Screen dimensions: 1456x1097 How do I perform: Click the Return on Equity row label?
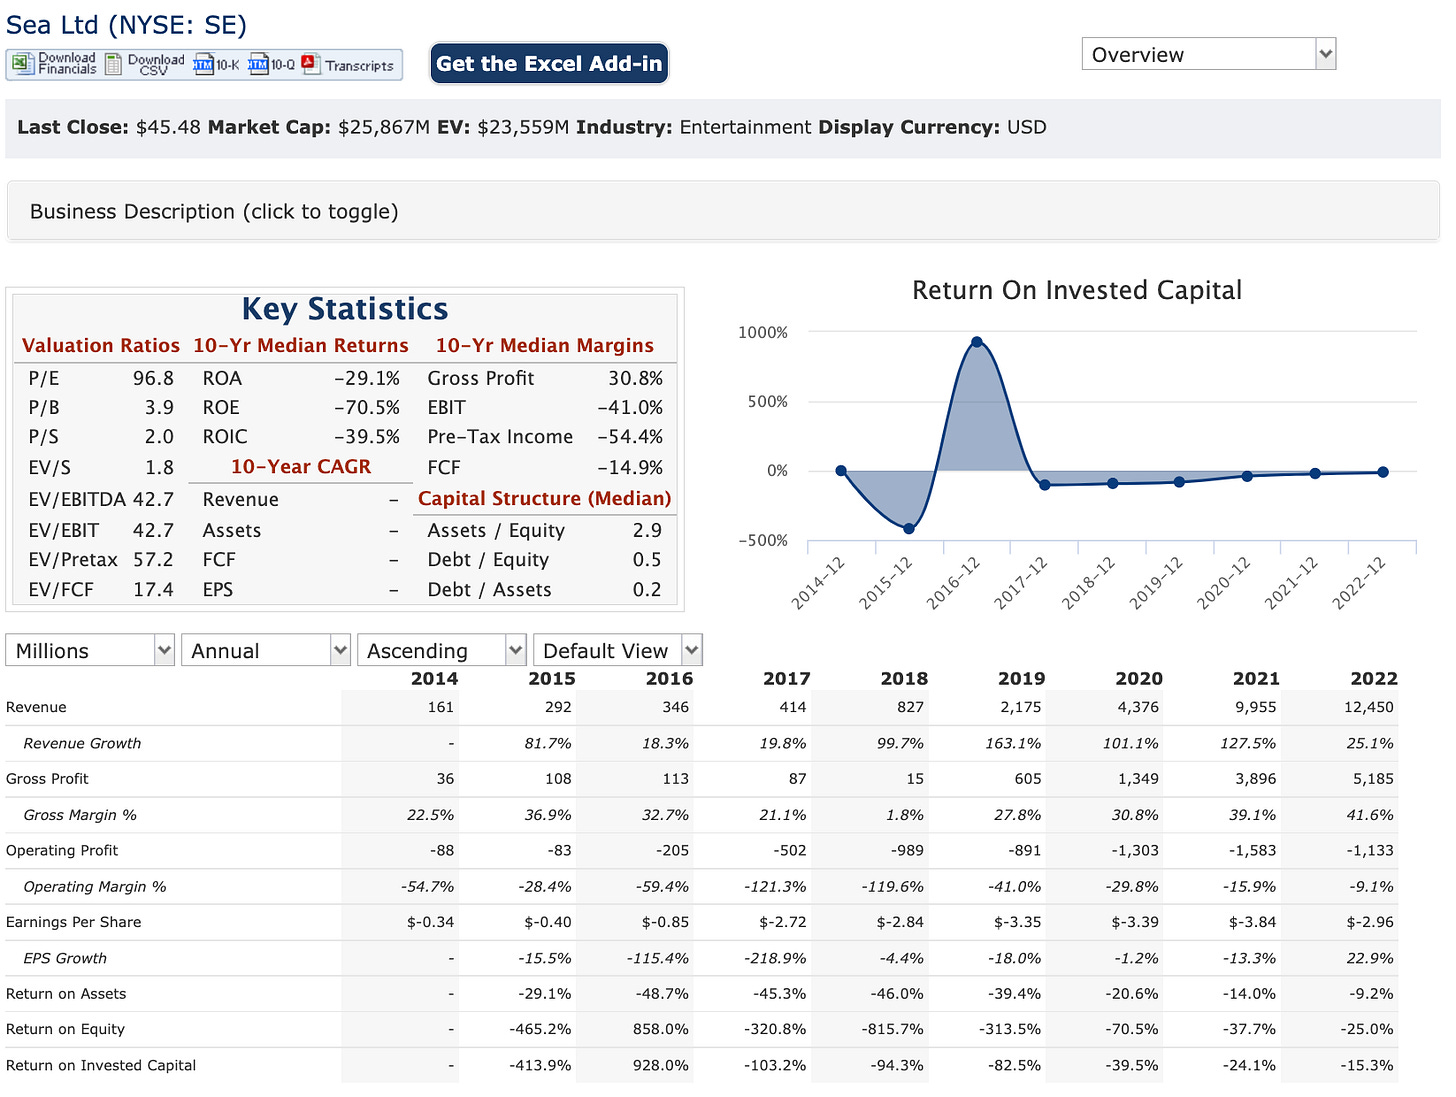point(65,1030)
